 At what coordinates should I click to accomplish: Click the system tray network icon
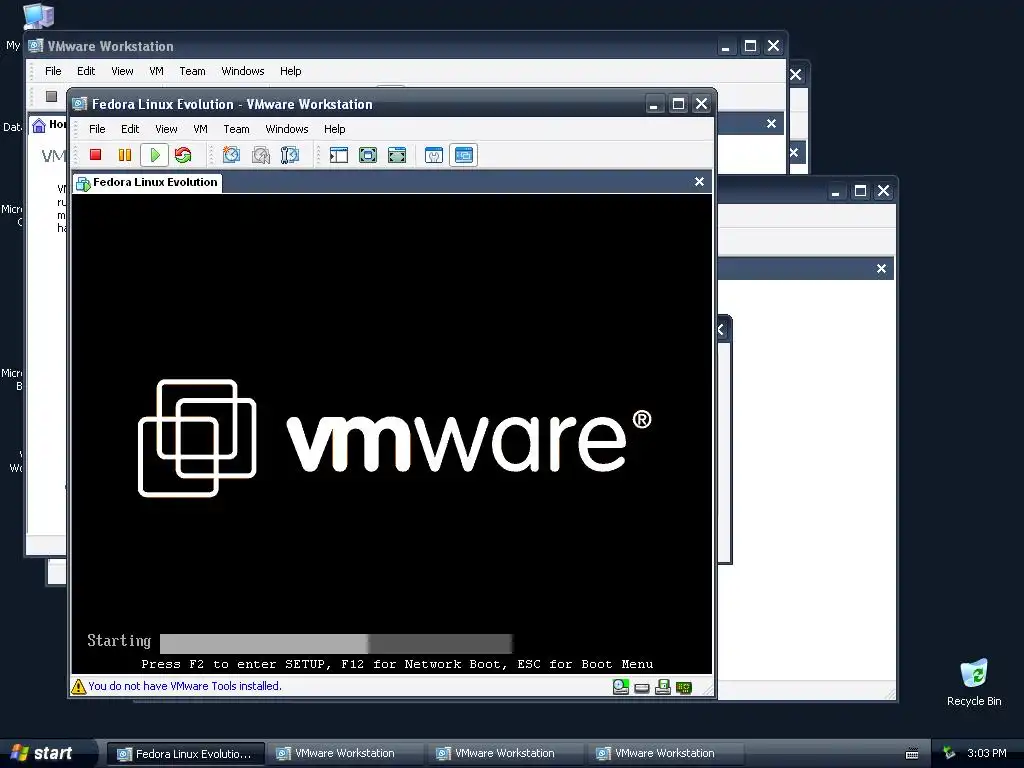pyautogui.click(x=950, y=753)
